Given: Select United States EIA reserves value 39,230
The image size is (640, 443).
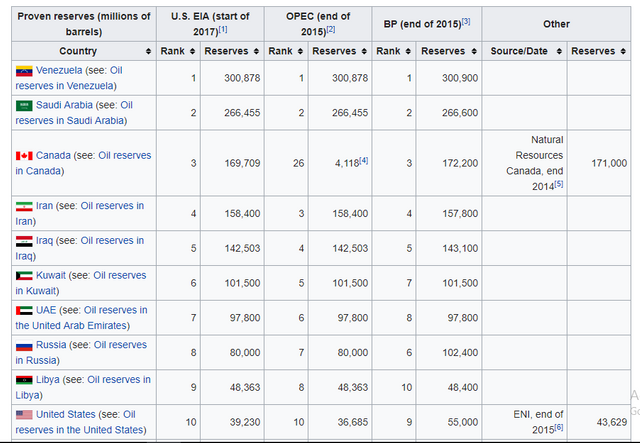Looking at the screenshot, I should (245, 422).
